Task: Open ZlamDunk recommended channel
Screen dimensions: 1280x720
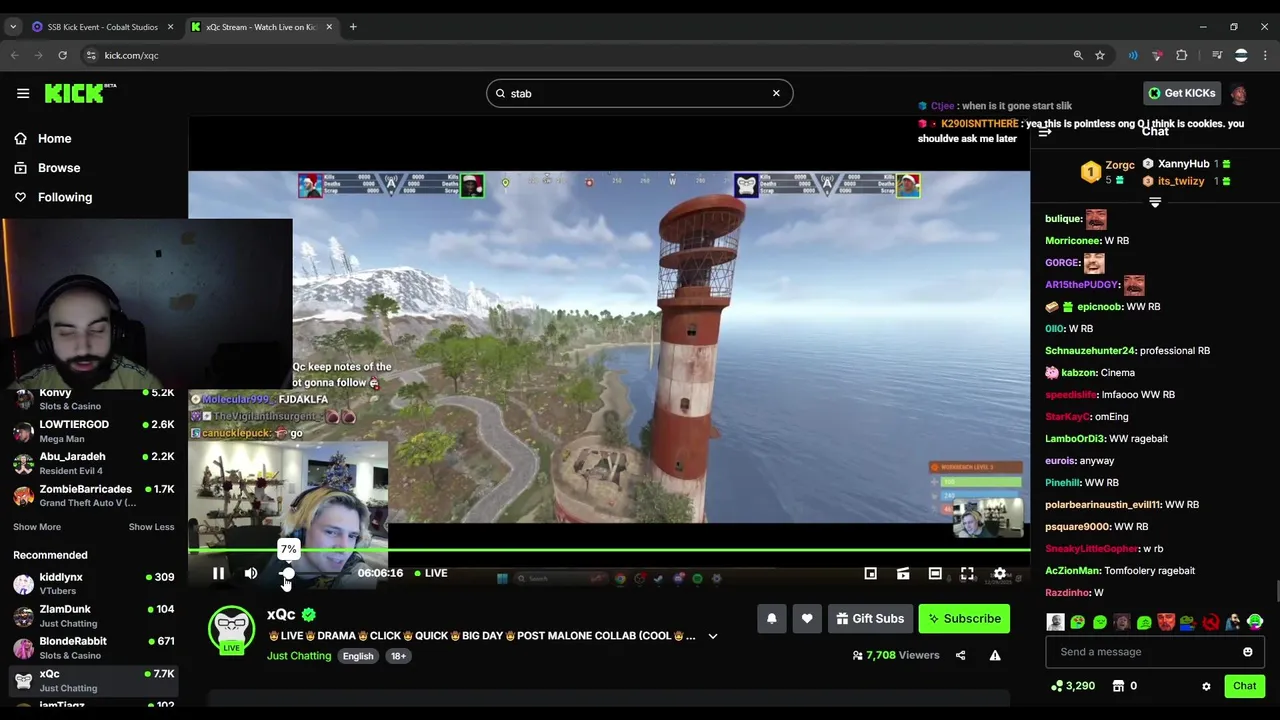Action: pos(94,616)
